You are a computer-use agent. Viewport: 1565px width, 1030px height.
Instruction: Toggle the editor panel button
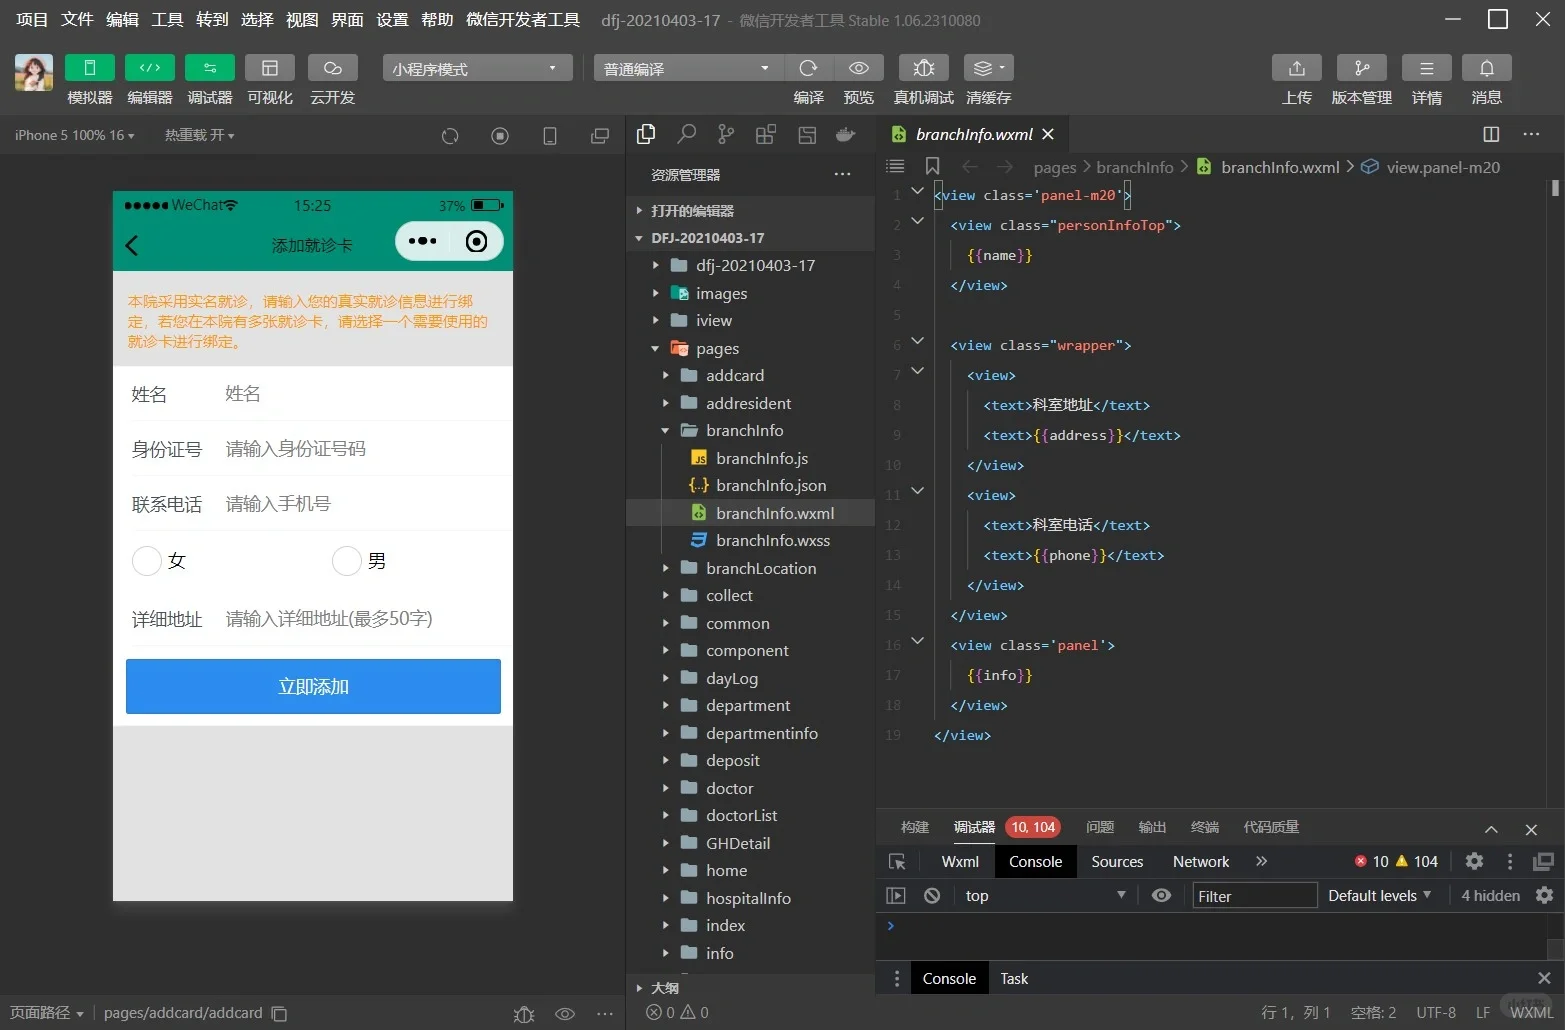click(x=149, y=68)
